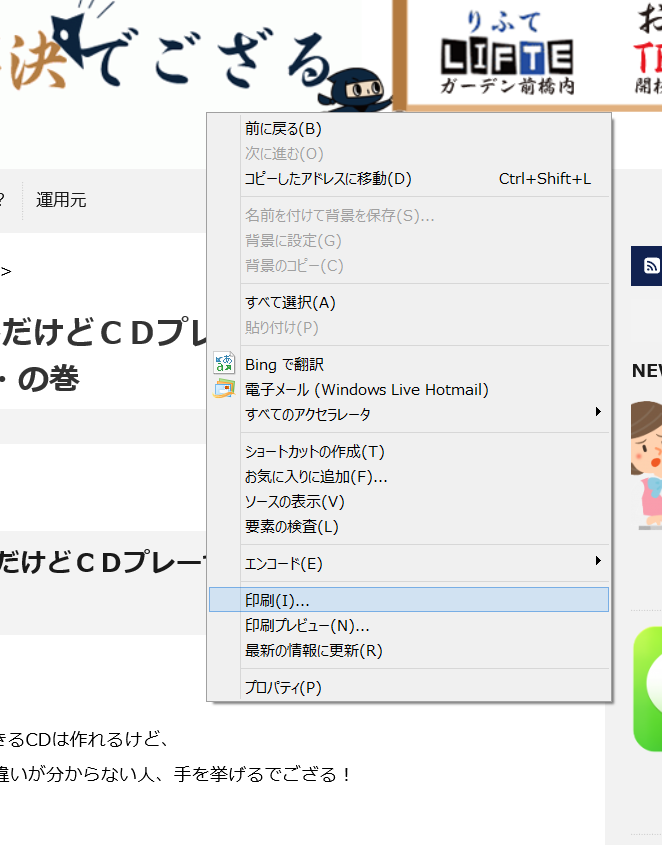Open すべてのアクセラレータ submenu
The image size is (662, 845).
[409, 414]
